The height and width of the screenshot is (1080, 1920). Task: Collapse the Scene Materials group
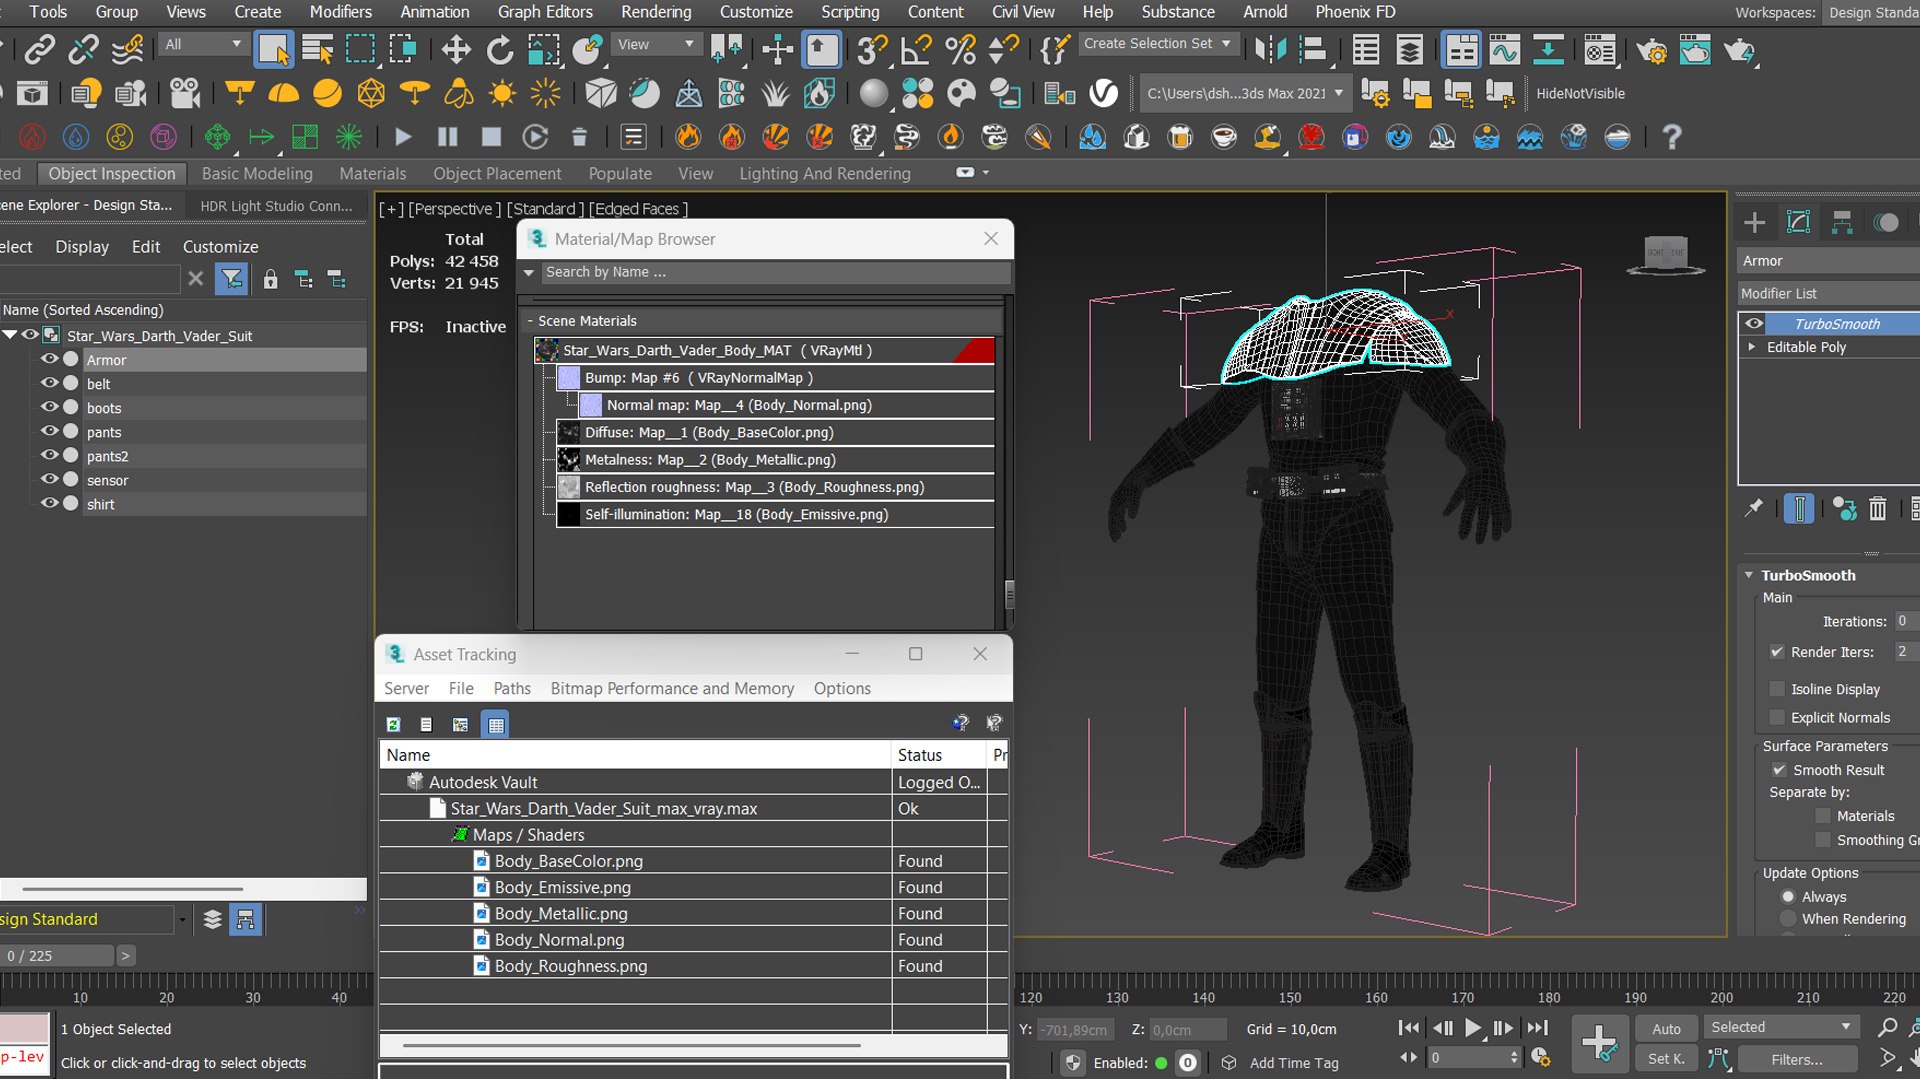[530, 321]
